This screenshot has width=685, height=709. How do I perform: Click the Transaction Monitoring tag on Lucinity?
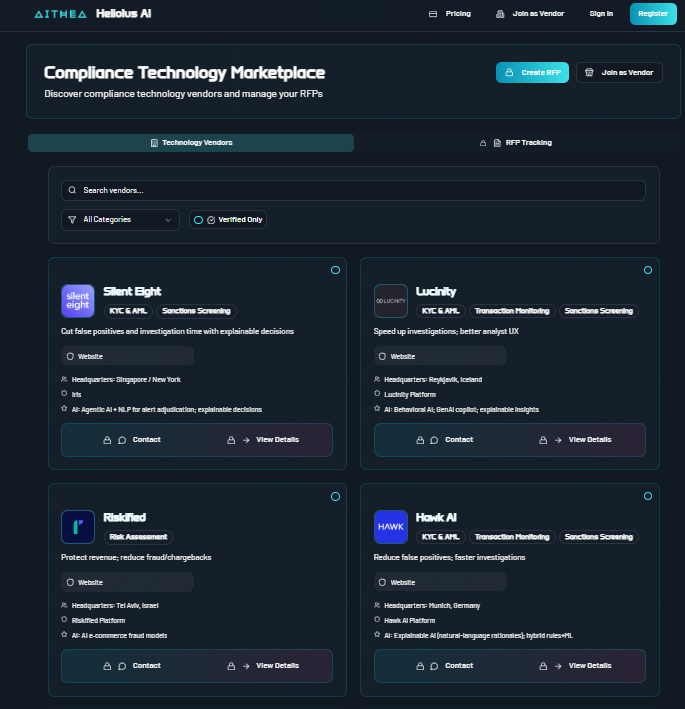click(512, 311)
